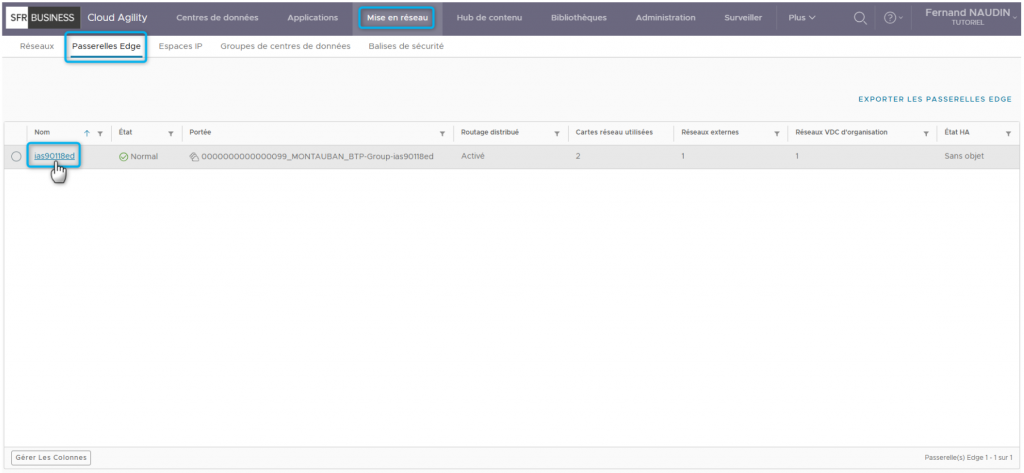Sort the Nom column with the arrow

(x=87, y=133)
